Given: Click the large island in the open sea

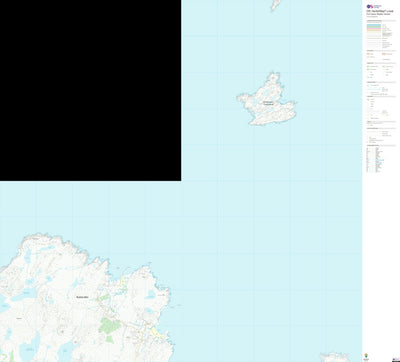Looking at the screenshot, I should [267, 99].
